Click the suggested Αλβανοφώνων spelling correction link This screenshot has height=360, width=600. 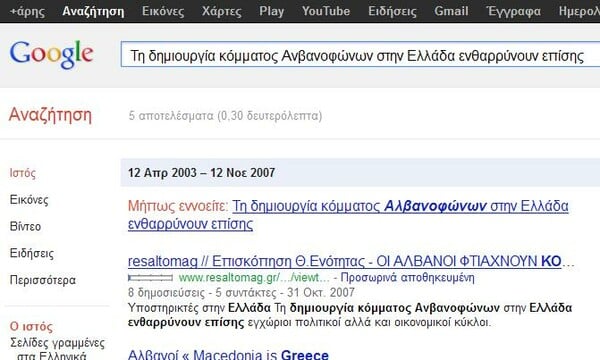coord(348,215)
